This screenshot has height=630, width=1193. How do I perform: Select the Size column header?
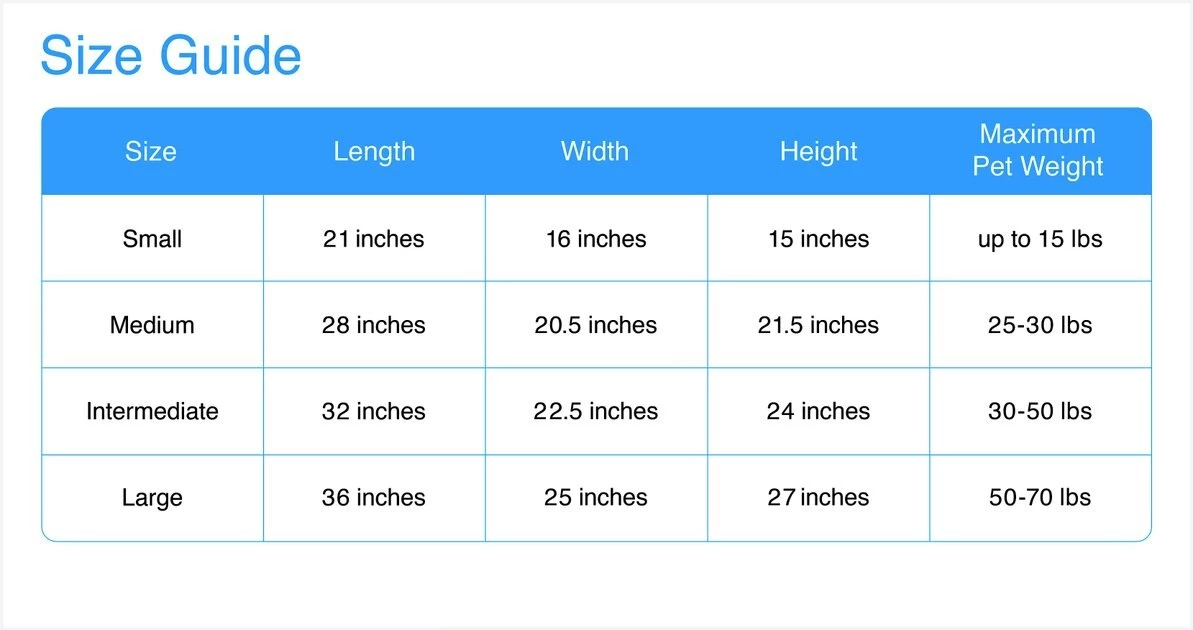(x=151, y=152)
